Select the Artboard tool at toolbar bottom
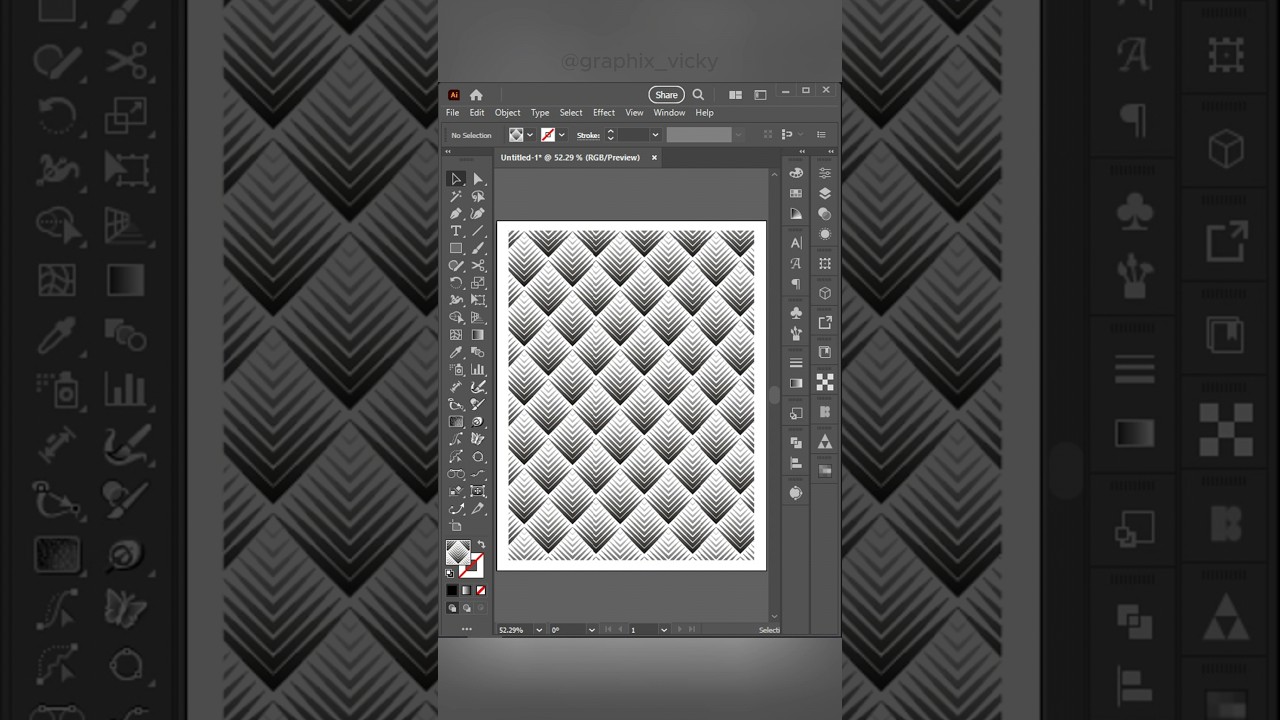The width and height of the screenshot is (1280, 720). pos(456,526)
